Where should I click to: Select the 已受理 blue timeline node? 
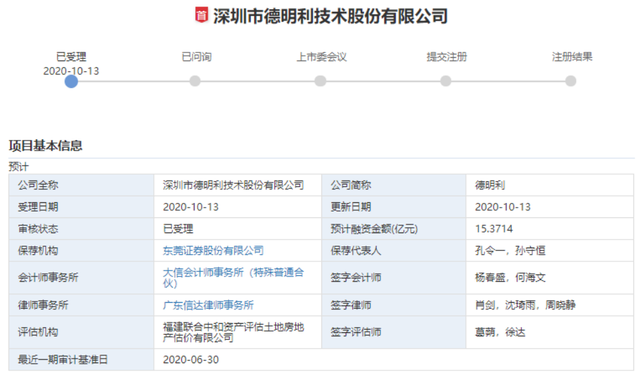tap(71, 81)
